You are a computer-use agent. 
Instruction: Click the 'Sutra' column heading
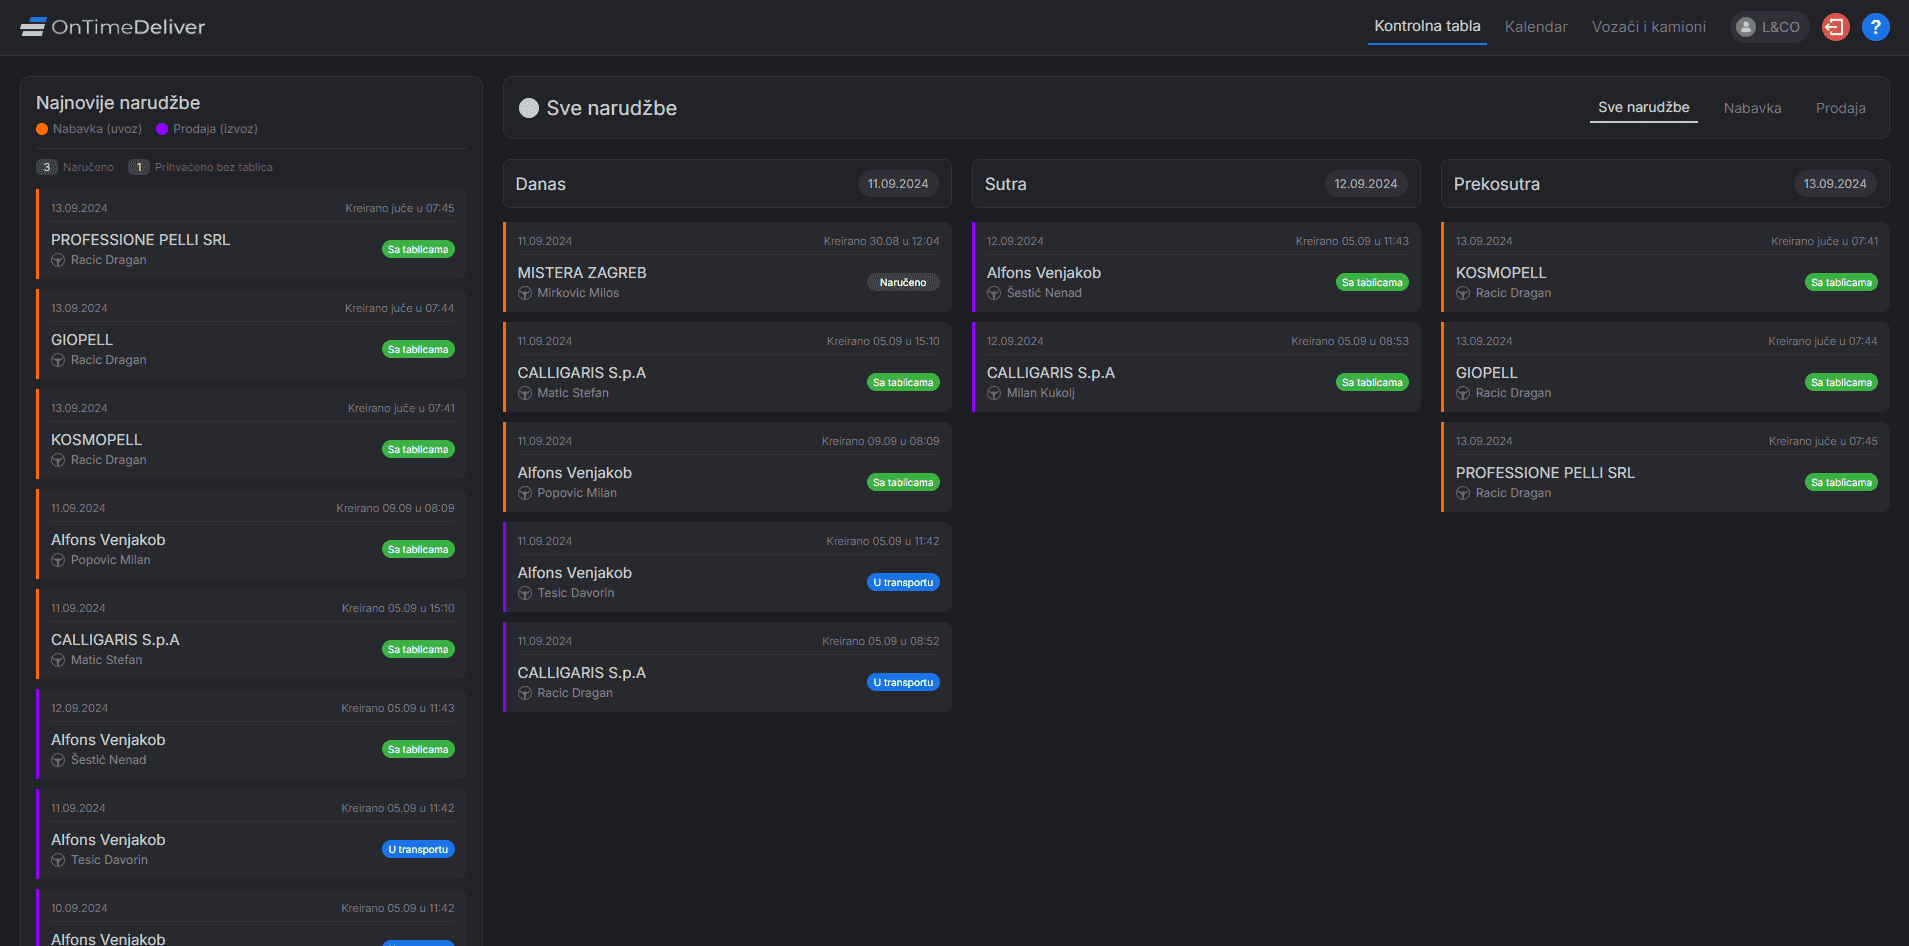(1005, 184)
